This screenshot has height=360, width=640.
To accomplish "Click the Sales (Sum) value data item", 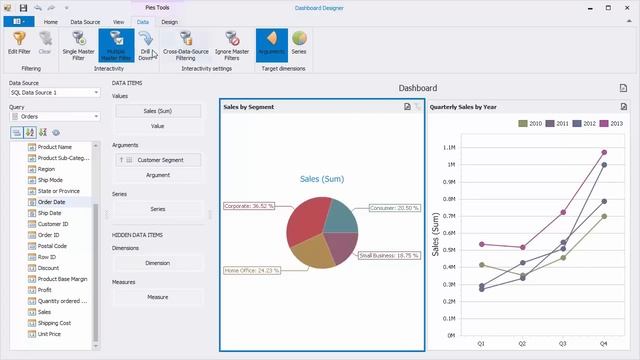I will (x=158, y=111).
